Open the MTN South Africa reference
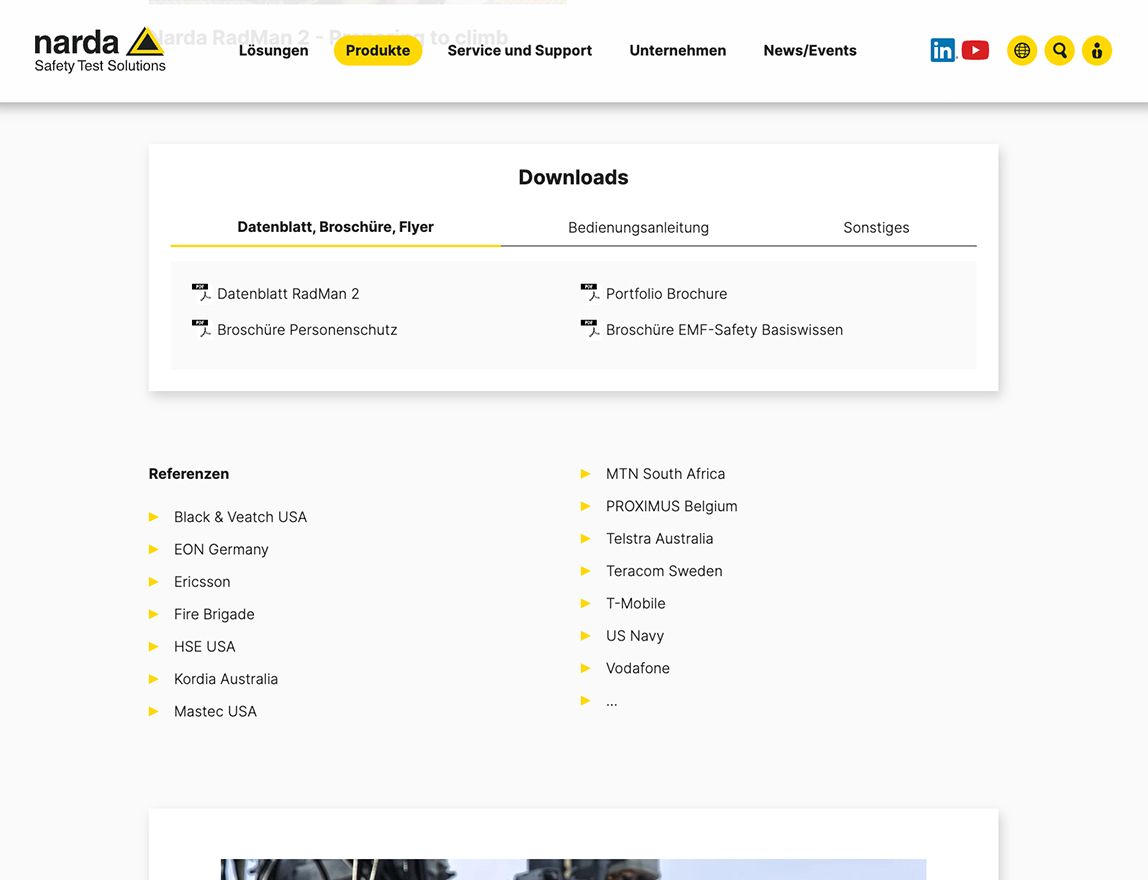This screenshot has height=880, width=1148. tap(666, 473)
